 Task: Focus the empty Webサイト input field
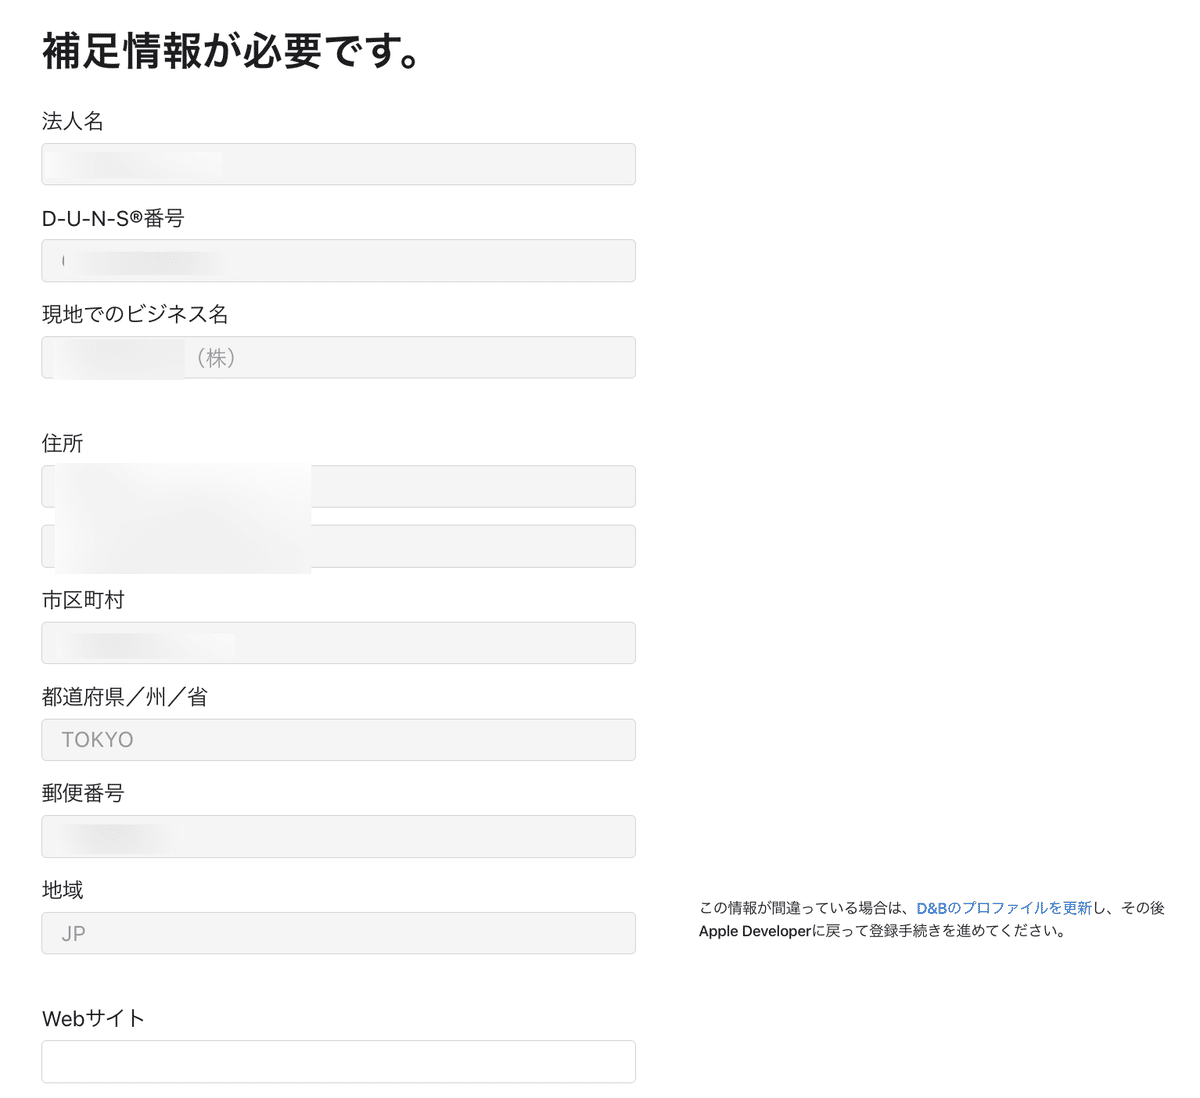[338, 1062]
